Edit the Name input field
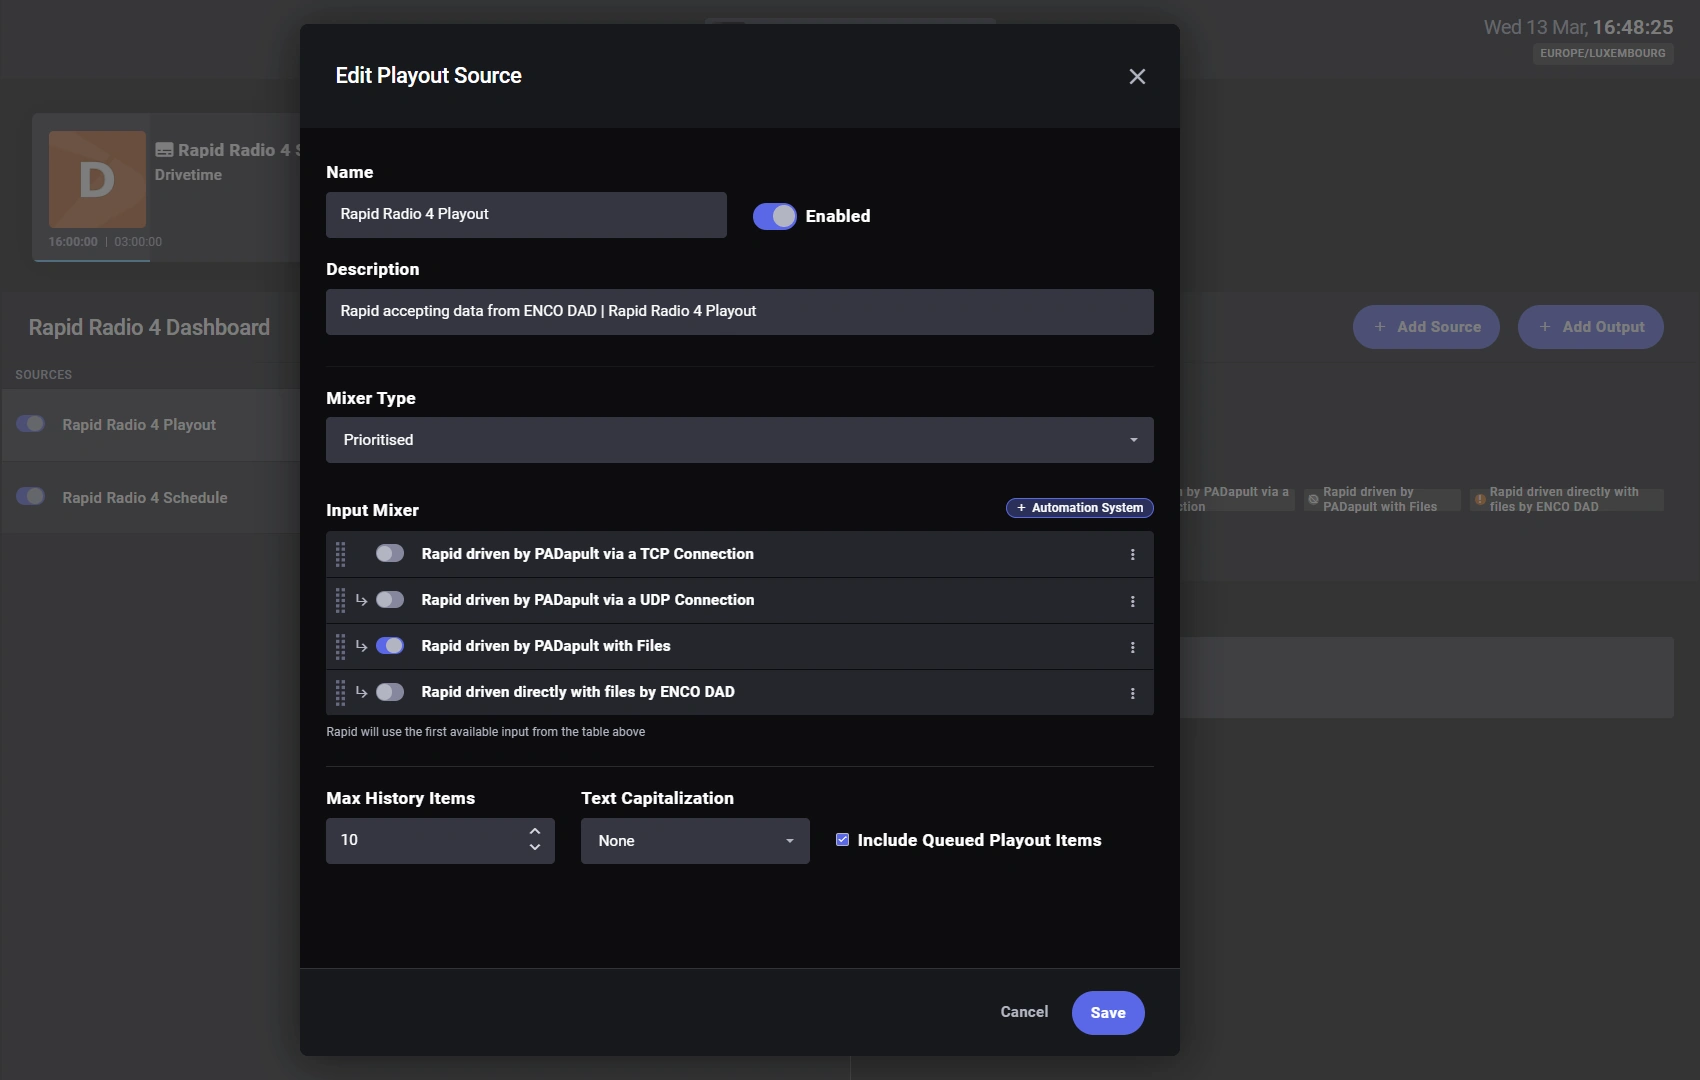This screenshot has width=1700, height=1080. (x=526, y=215)
